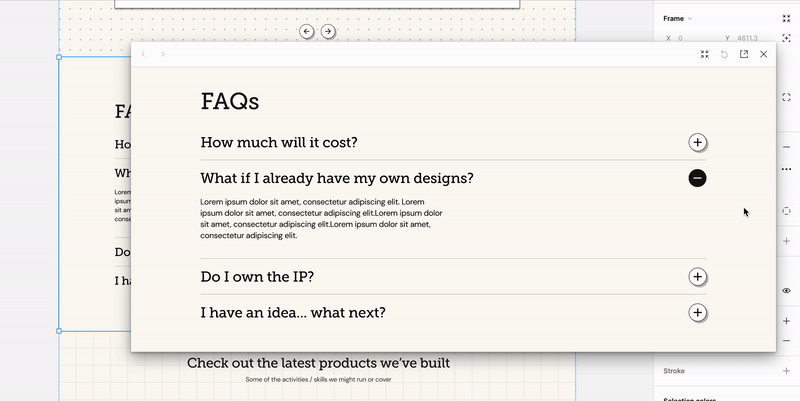This screenshot has width=800, height=401.
Task: Collapse the 'What if I already have my own designs?' answer
Action: [697, 178]
